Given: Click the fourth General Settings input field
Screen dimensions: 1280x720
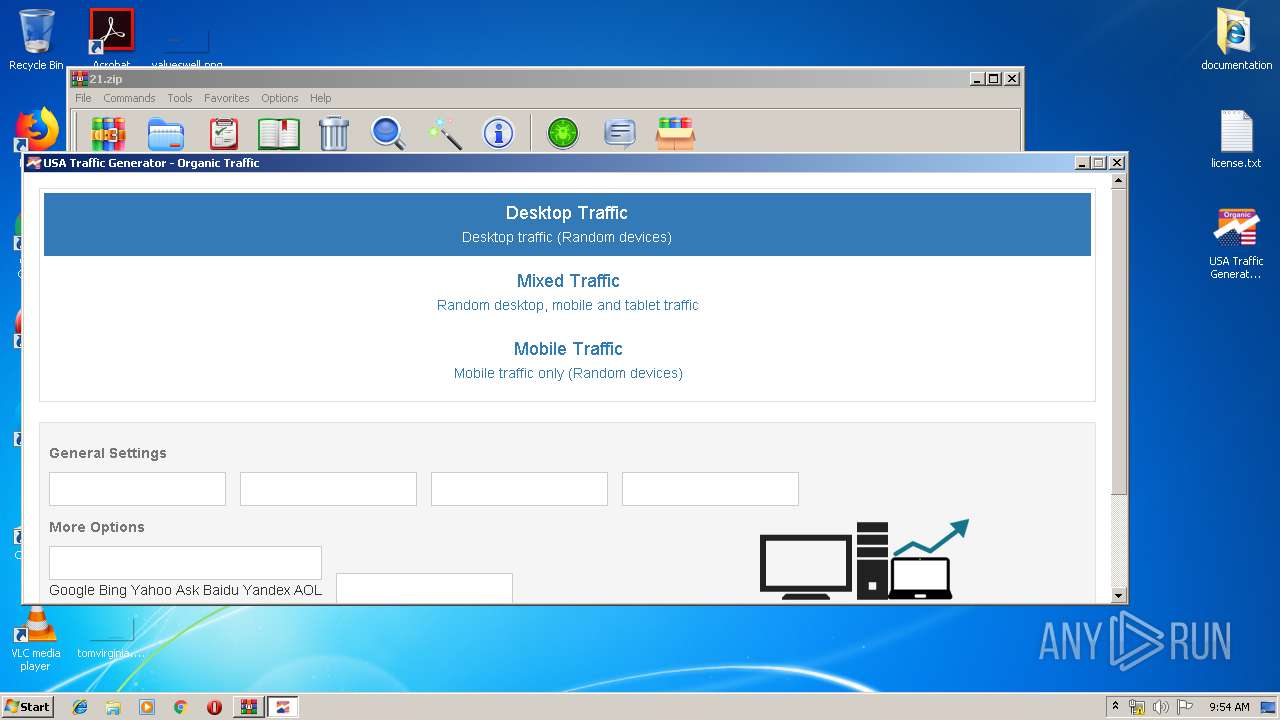Looking at the screenshot, I should pyautogui.click(x=710, y=489).
